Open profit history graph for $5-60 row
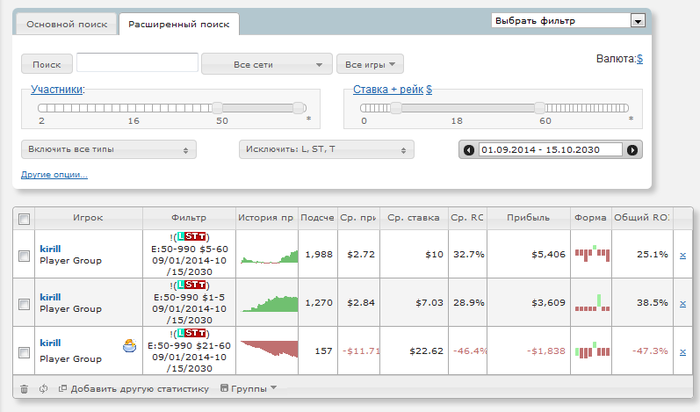 click(269, 257)
